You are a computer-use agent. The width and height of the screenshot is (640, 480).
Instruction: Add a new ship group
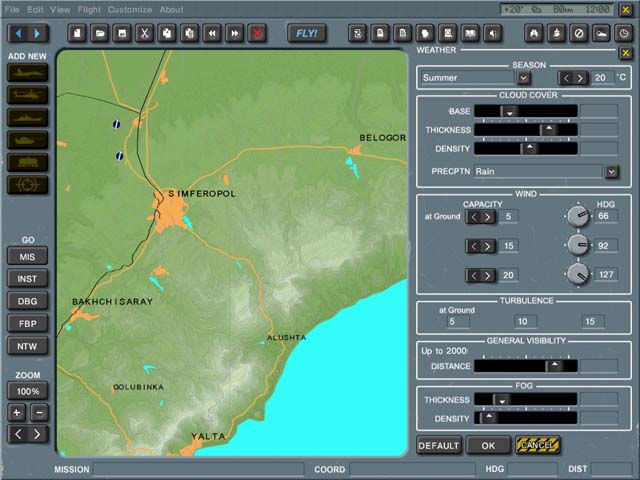27,117
